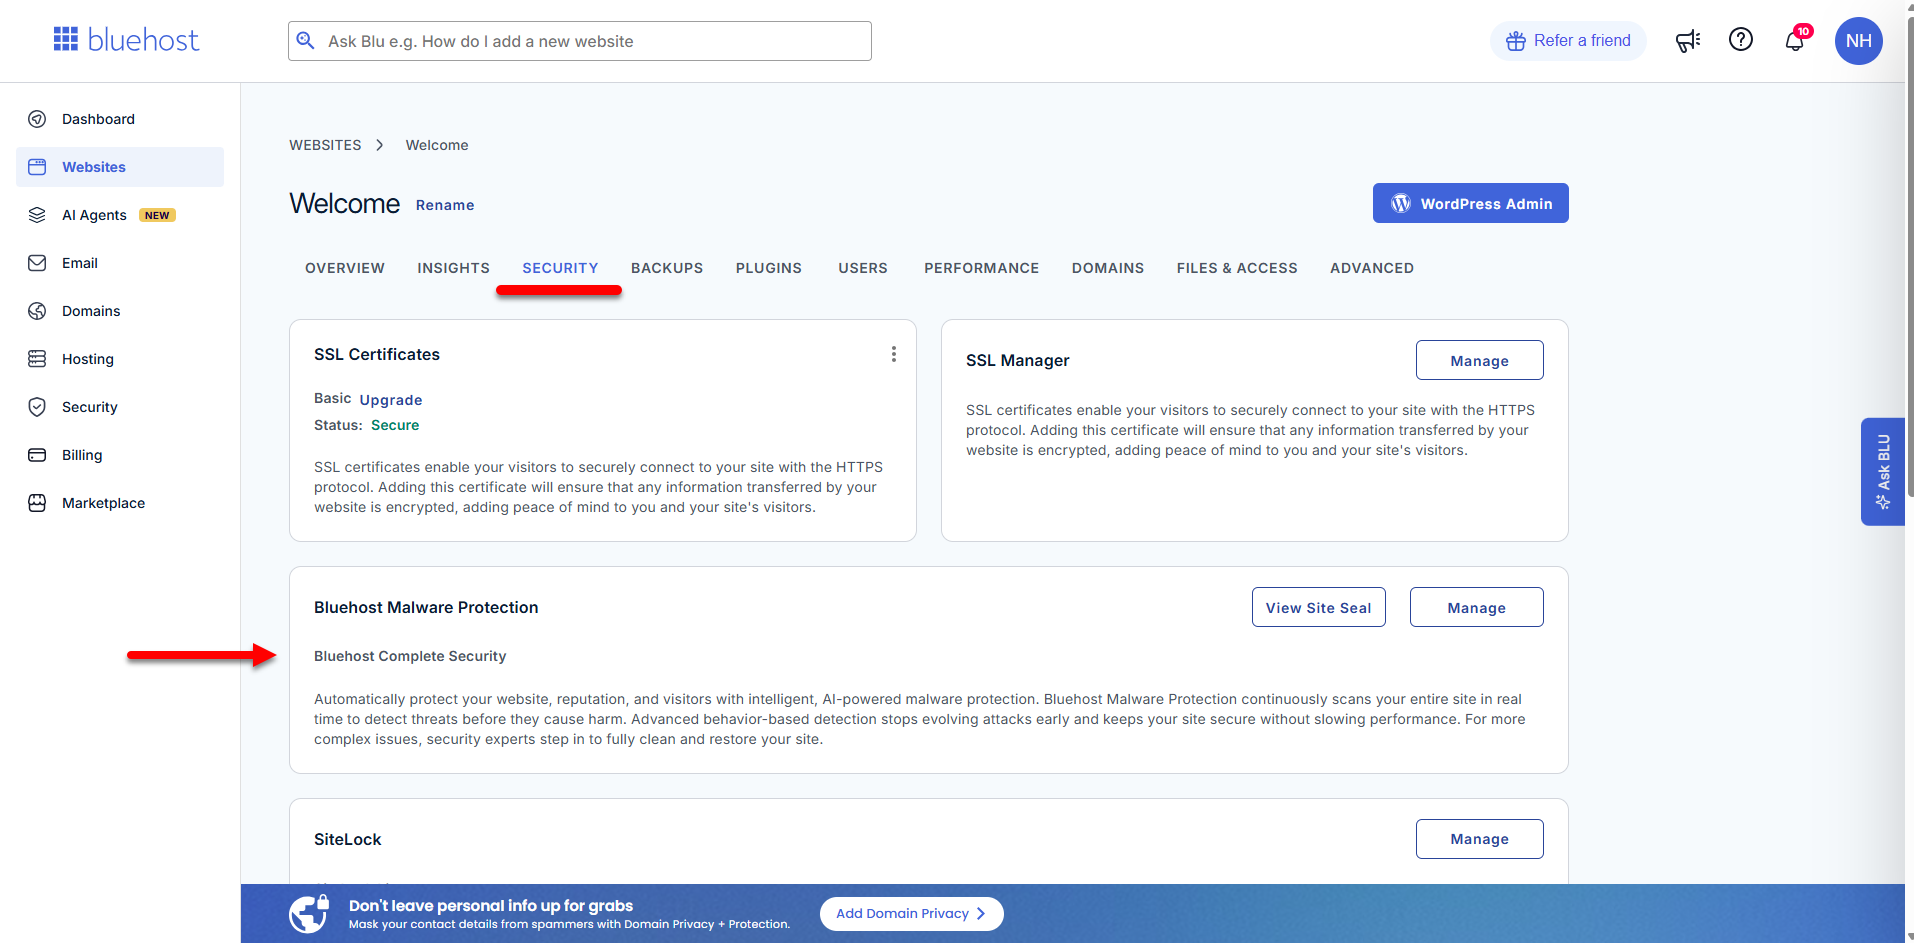This screenshot has height=943, width=1914.
Task: Click the Bluehost grid logo icon
Action: point(66,39)
